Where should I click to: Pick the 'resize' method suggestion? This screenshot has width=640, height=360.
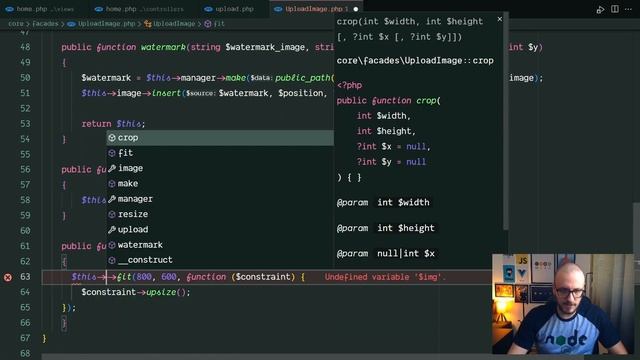coord(220,214)
